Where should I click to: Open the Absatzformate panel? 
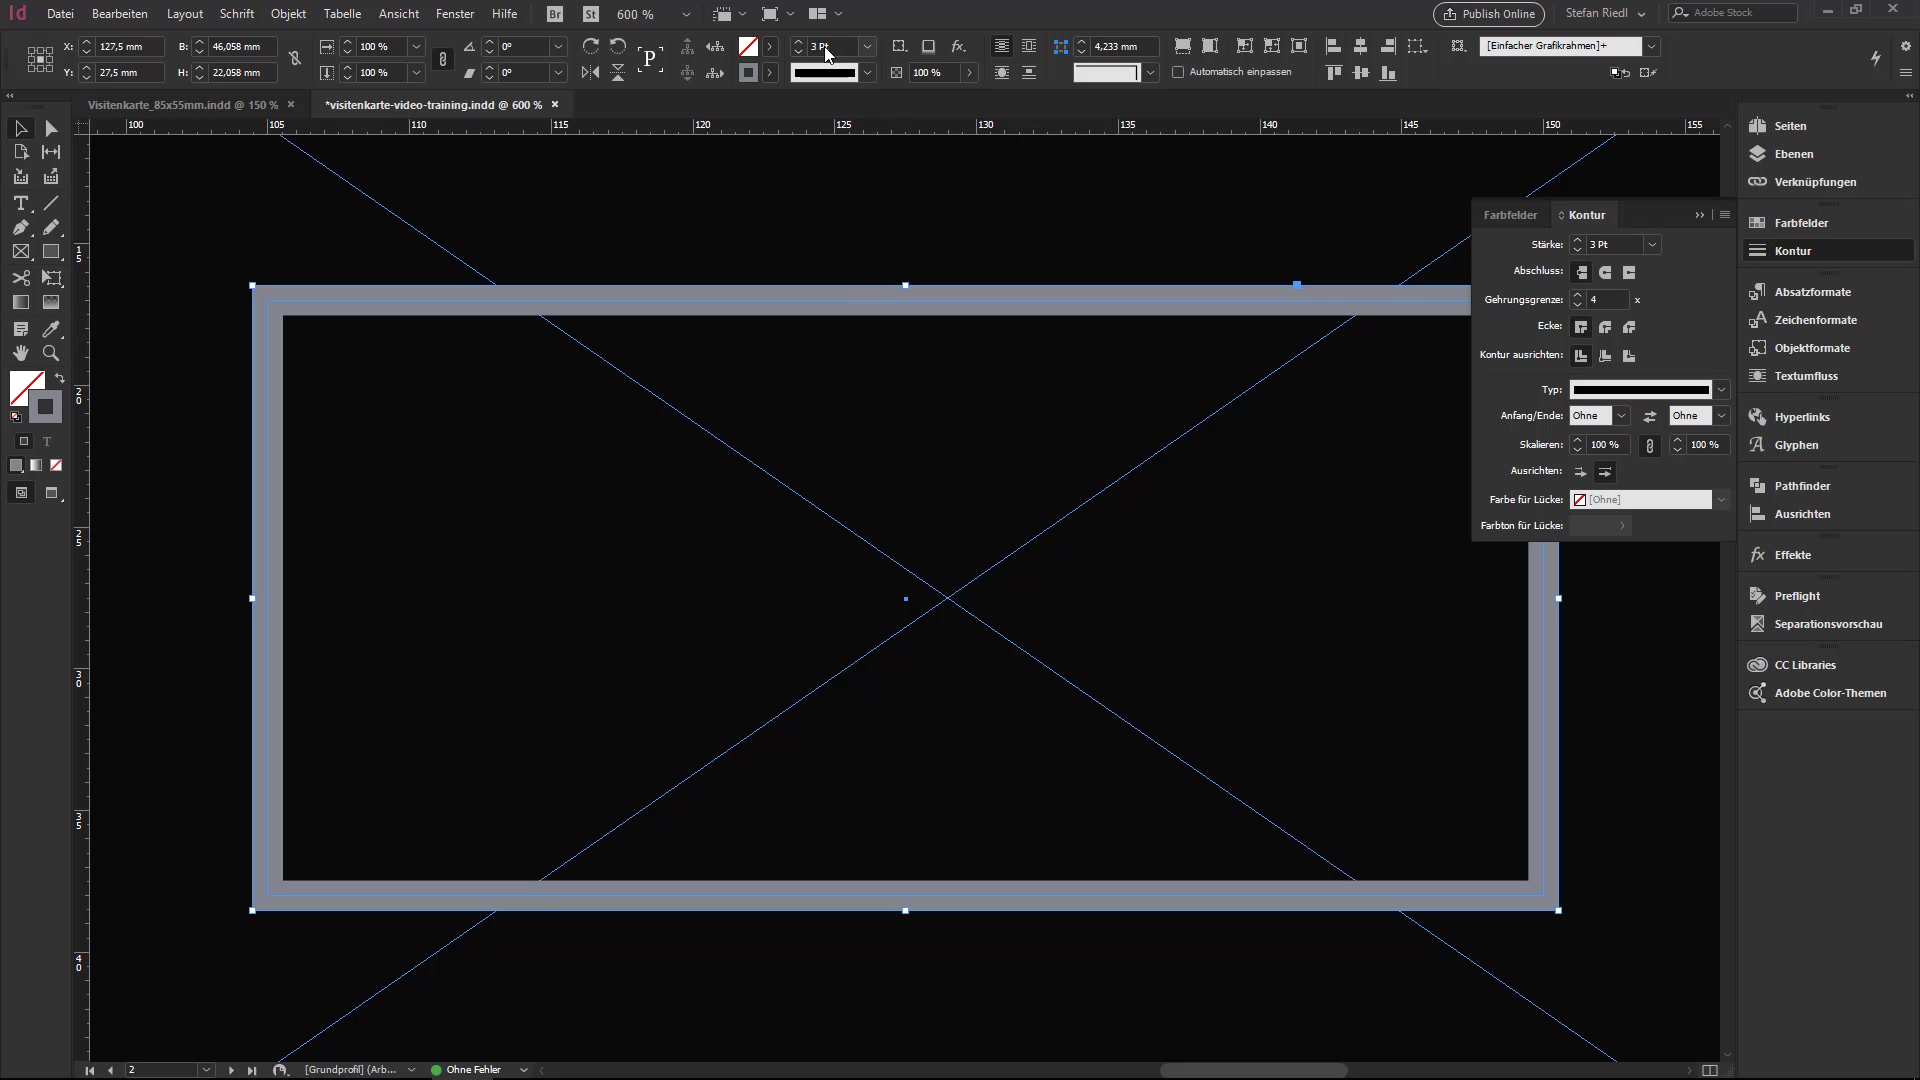[x=1812, y=292]
